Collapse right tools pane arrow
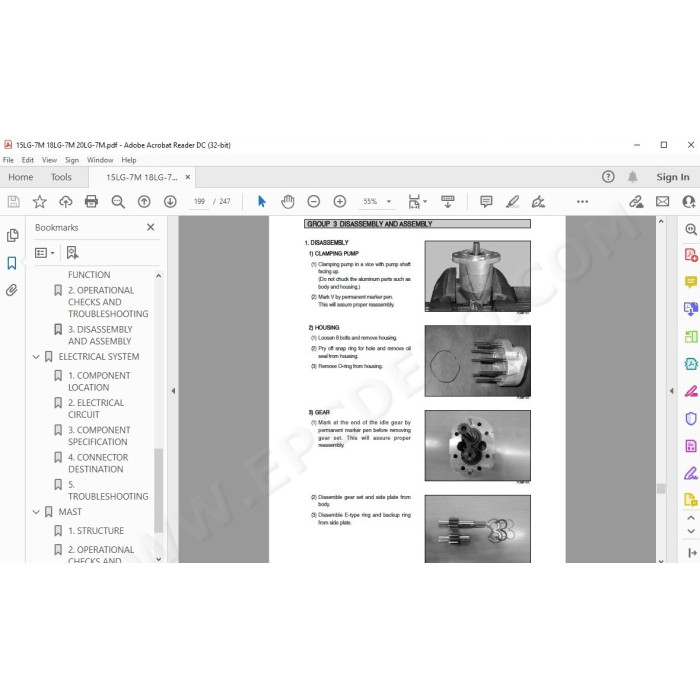This screenshot has height=700, width=700. (671, 391)
